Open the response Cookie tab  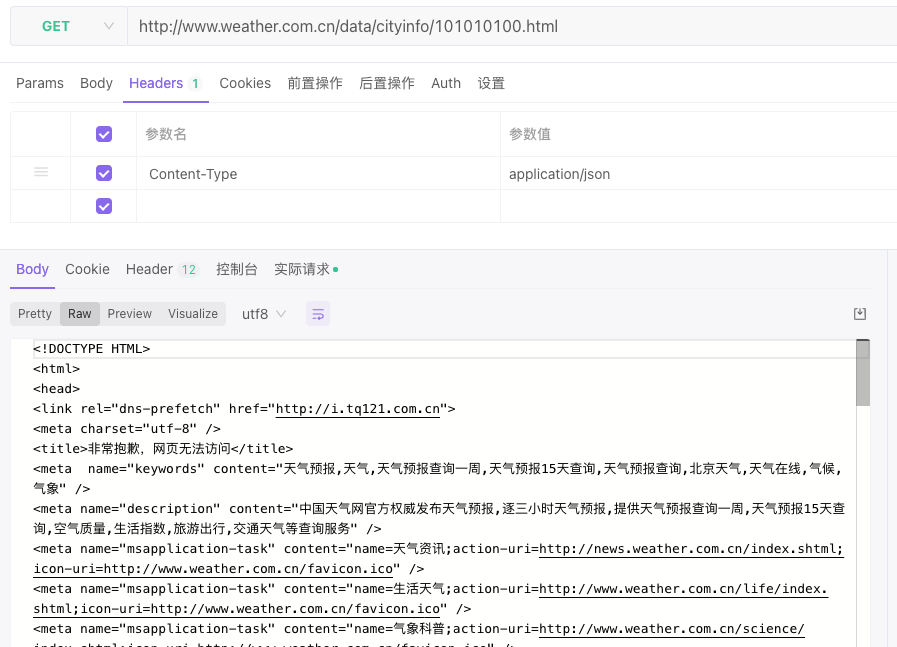(x=88, y=269)
